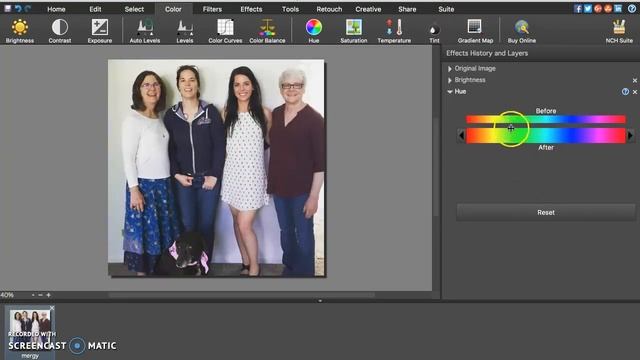Collapse the thumbnail panel arrow

click(320, 301)
